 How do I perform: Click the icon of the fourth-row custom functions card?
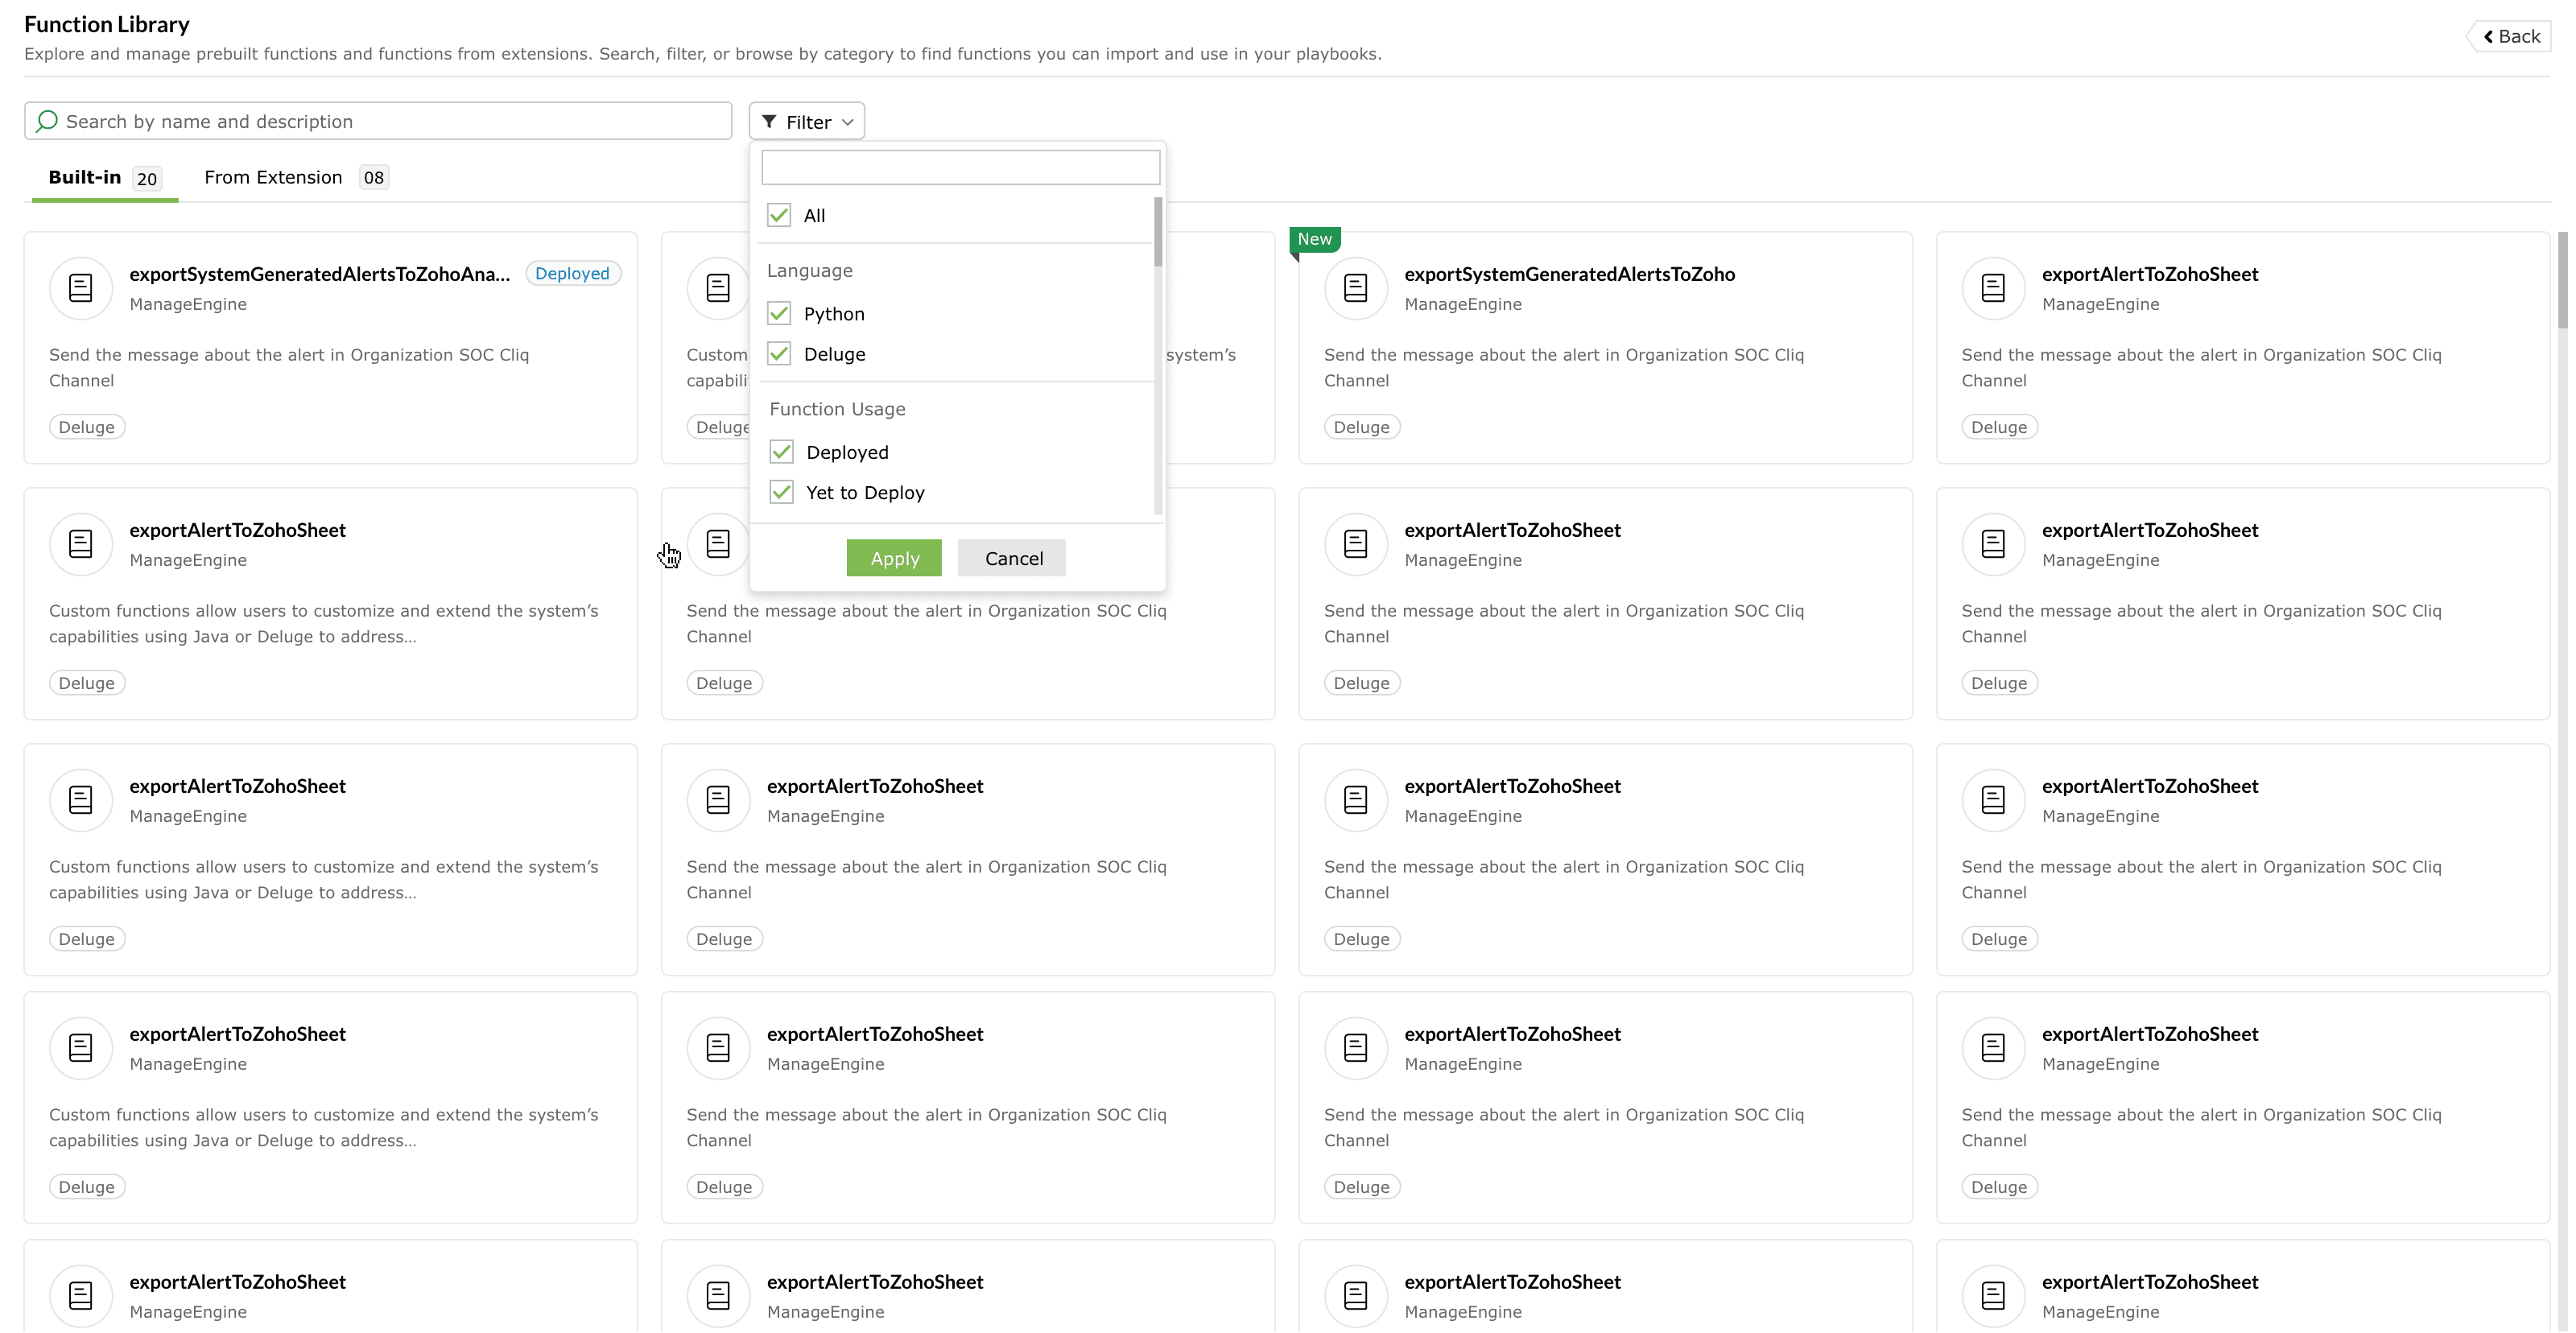(81, 1048)
